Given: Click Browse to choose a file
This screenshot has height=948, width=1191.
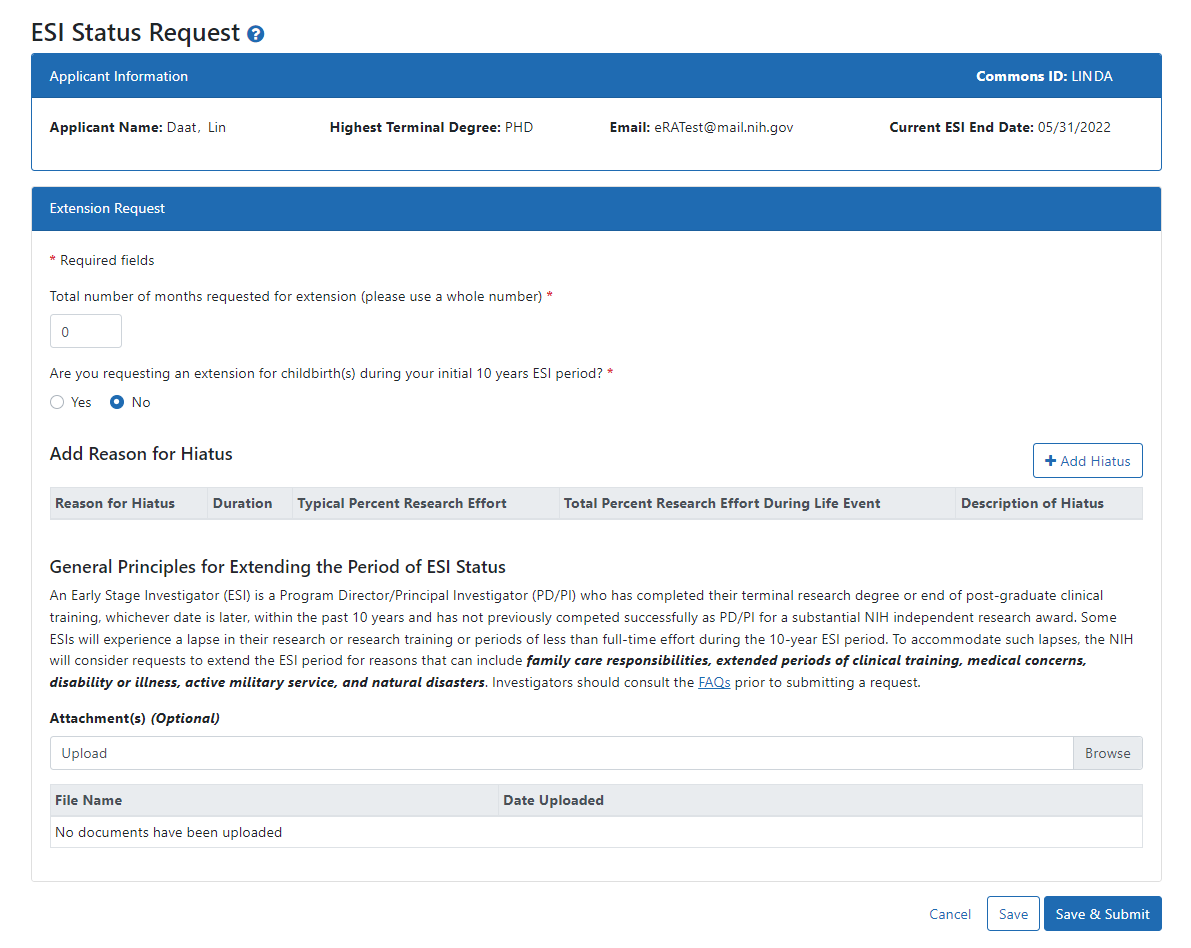Looking at the screenshot, I should pos(1107,753).
